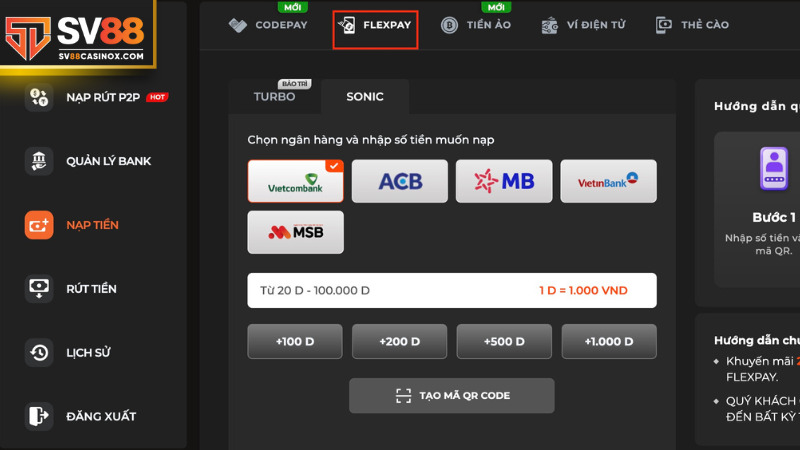
Task: Click the Quản Lý Bank building icon
Action: point(39,161)
